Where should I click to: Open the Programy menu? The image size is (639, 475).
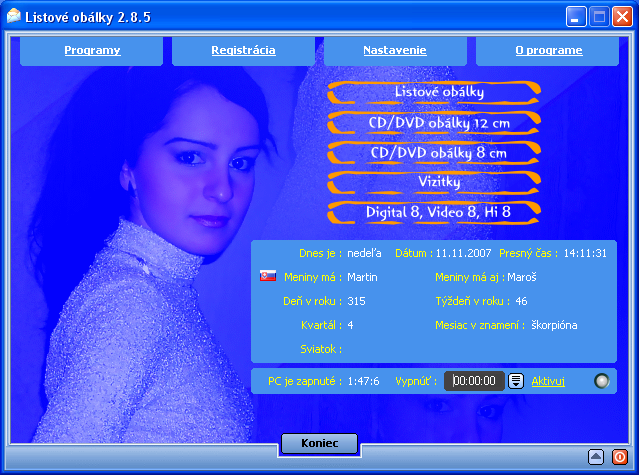coord(92,50)
